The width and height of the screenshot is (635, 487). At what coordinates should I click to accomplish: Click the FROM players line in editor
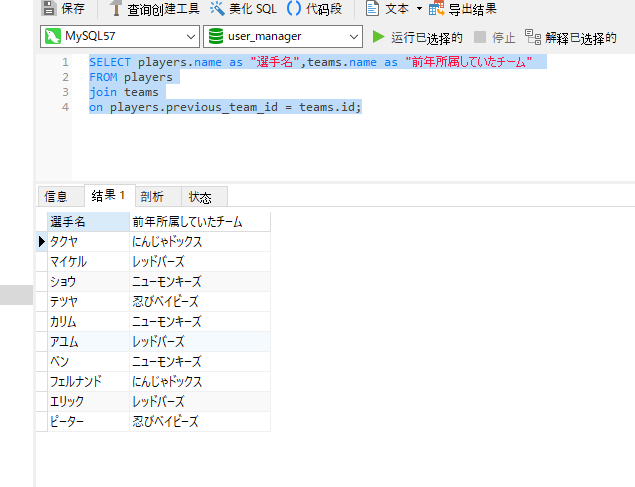pyautogui.click(x=131, y=77)
